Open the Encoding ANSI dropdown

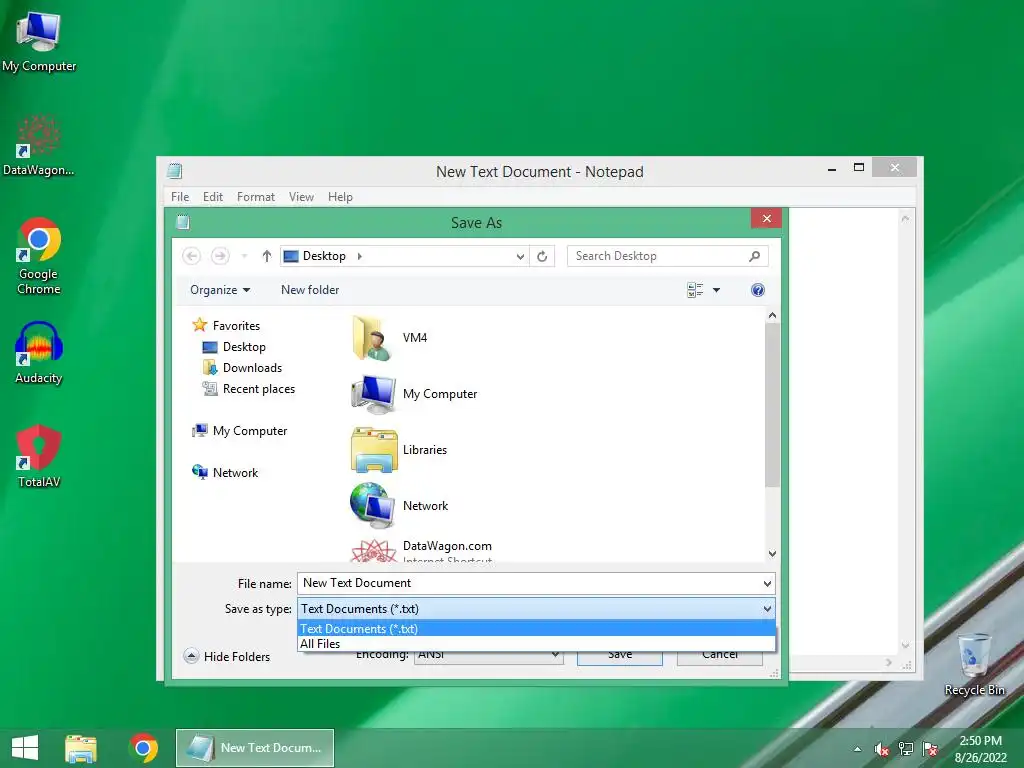[488, 654]
